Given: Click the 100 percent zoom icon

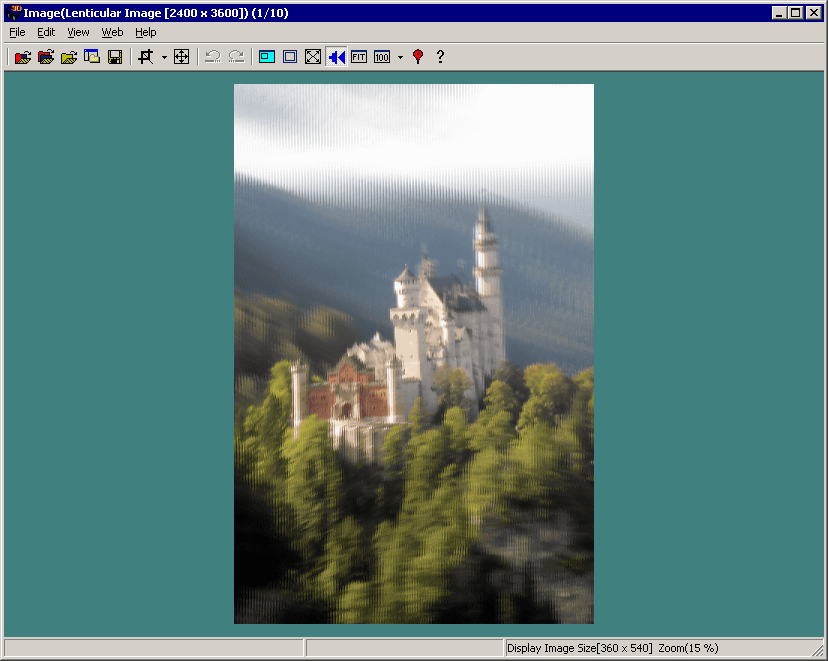Looking at the screenshot, I should tap(382, 56).
